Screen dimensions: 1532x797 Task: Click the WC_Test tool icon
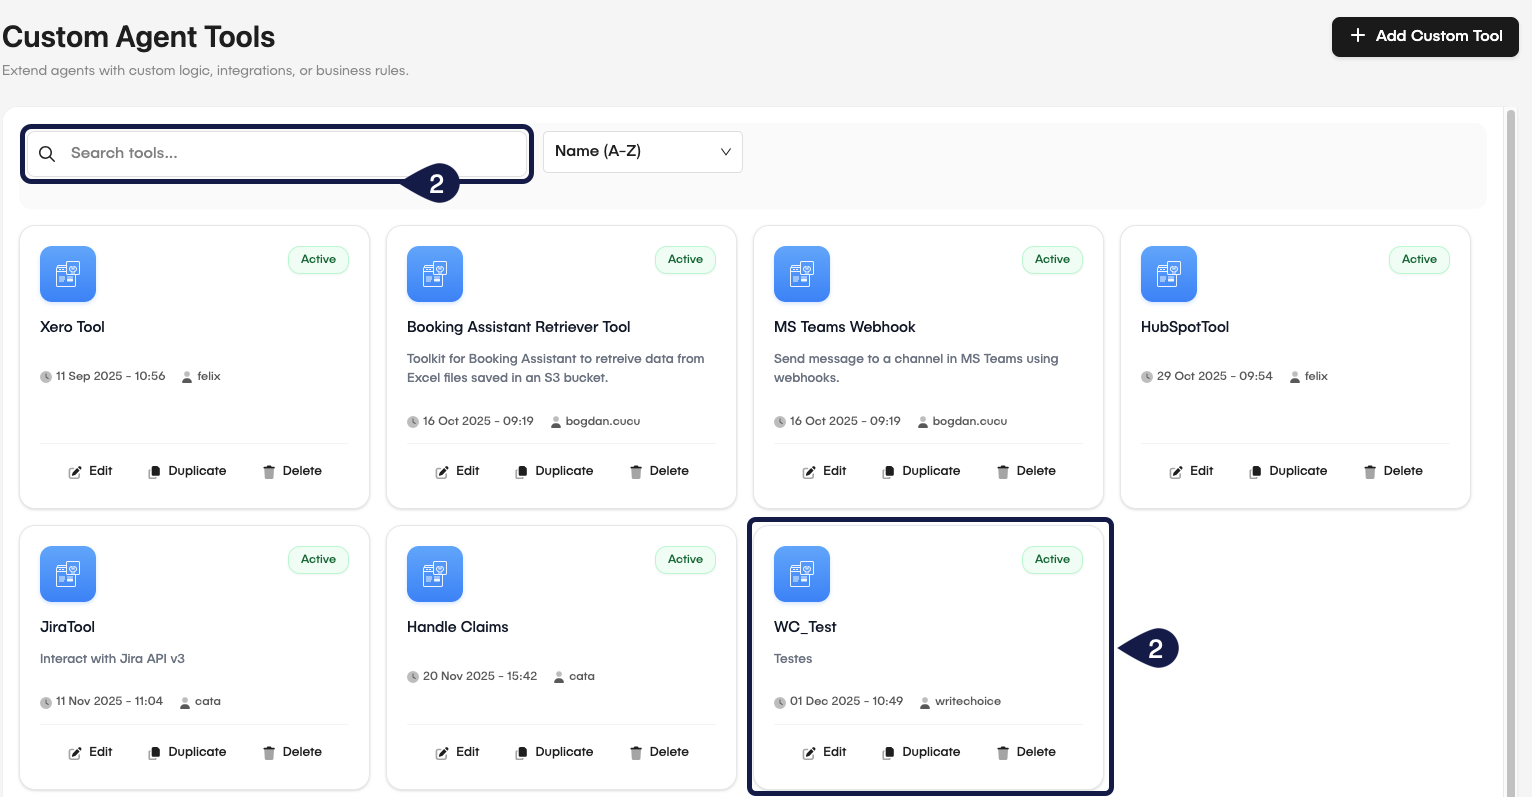(x=801, y=573)
